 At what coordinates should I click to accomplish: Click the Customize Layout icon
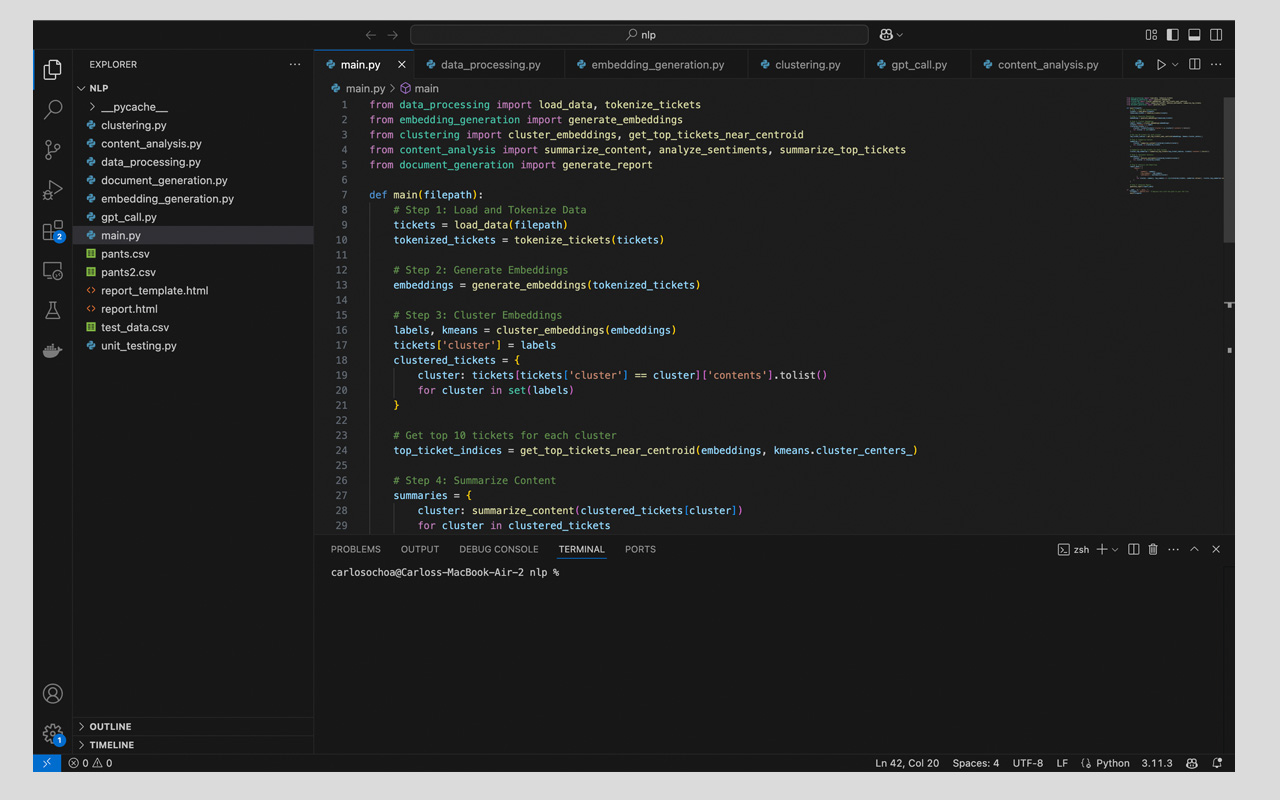click(x=1151, y=35)
